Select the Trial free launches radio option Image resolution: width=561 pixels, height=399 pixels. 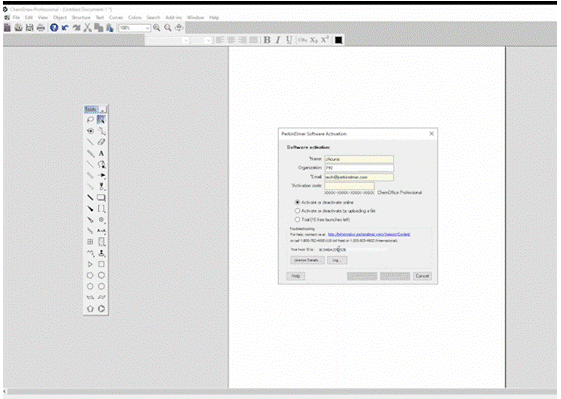(297, 219)
